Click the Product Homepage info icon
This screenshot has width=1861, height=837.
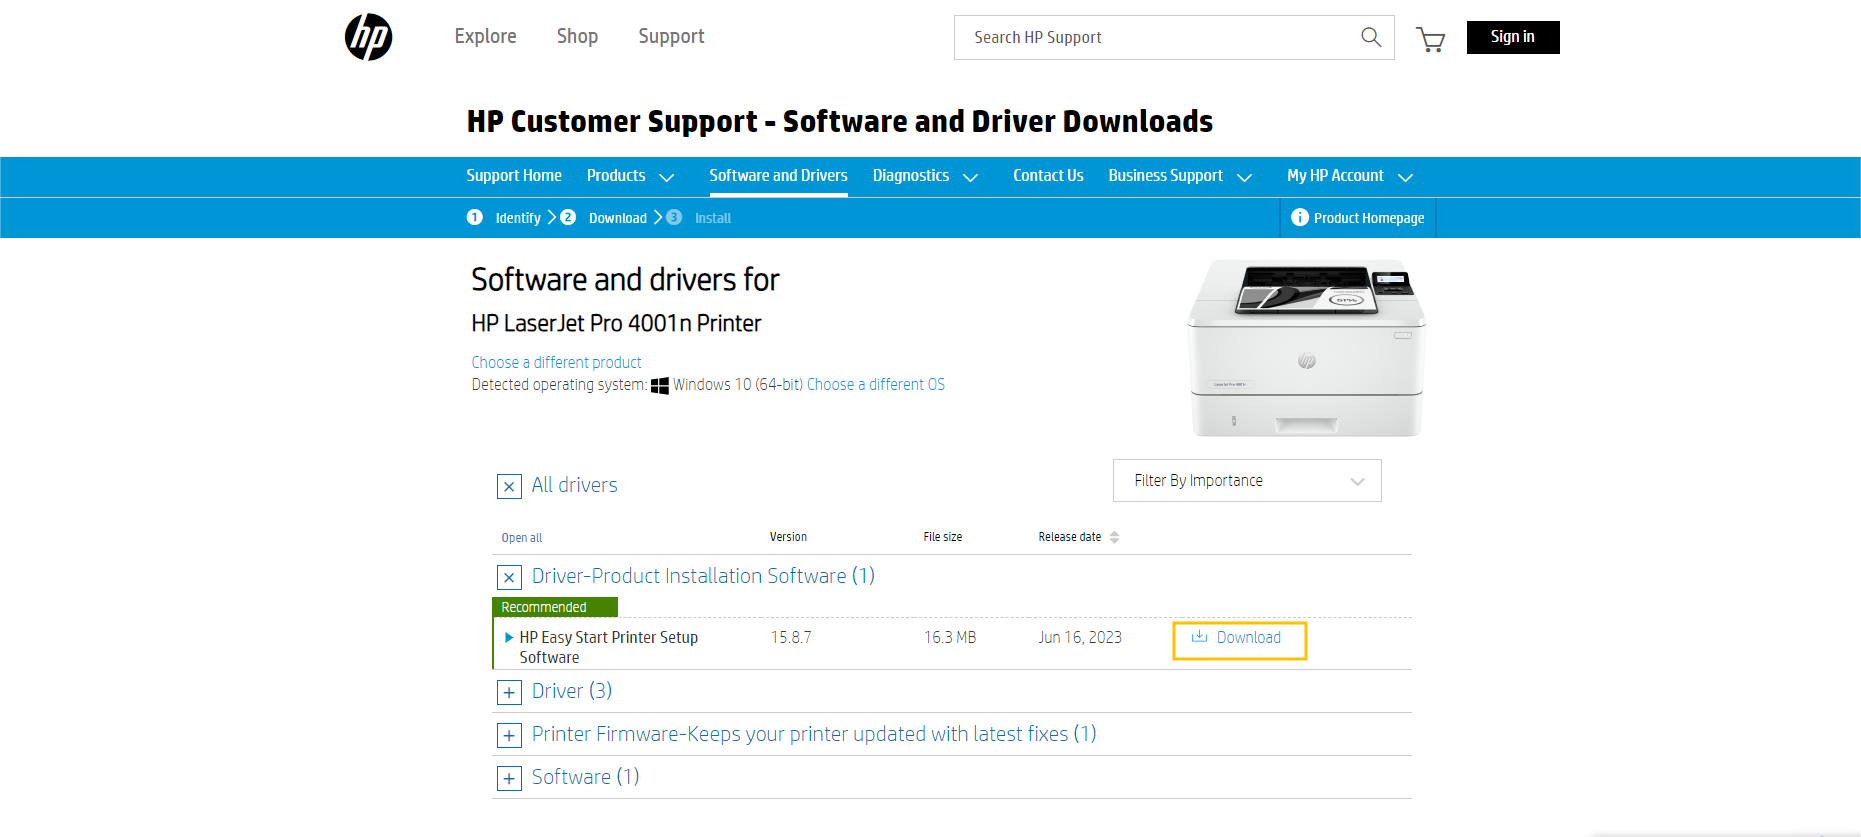coord(1299,217)
